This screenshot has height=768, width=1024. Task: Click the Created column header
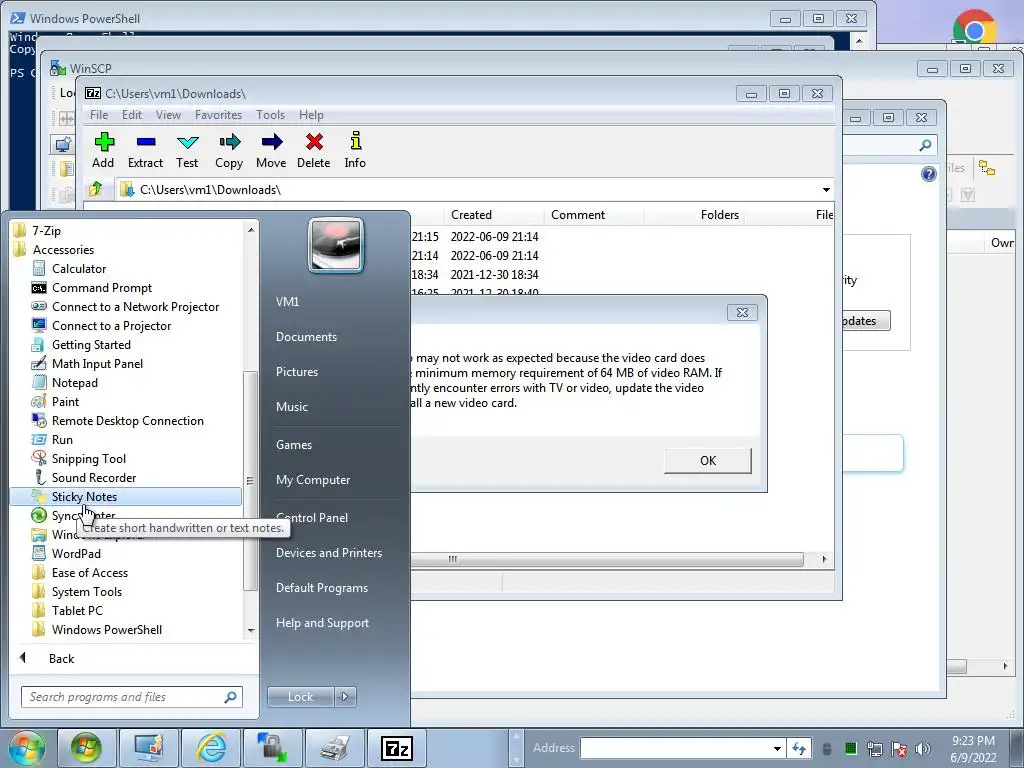pyautogui.click(x=493, y=215)
